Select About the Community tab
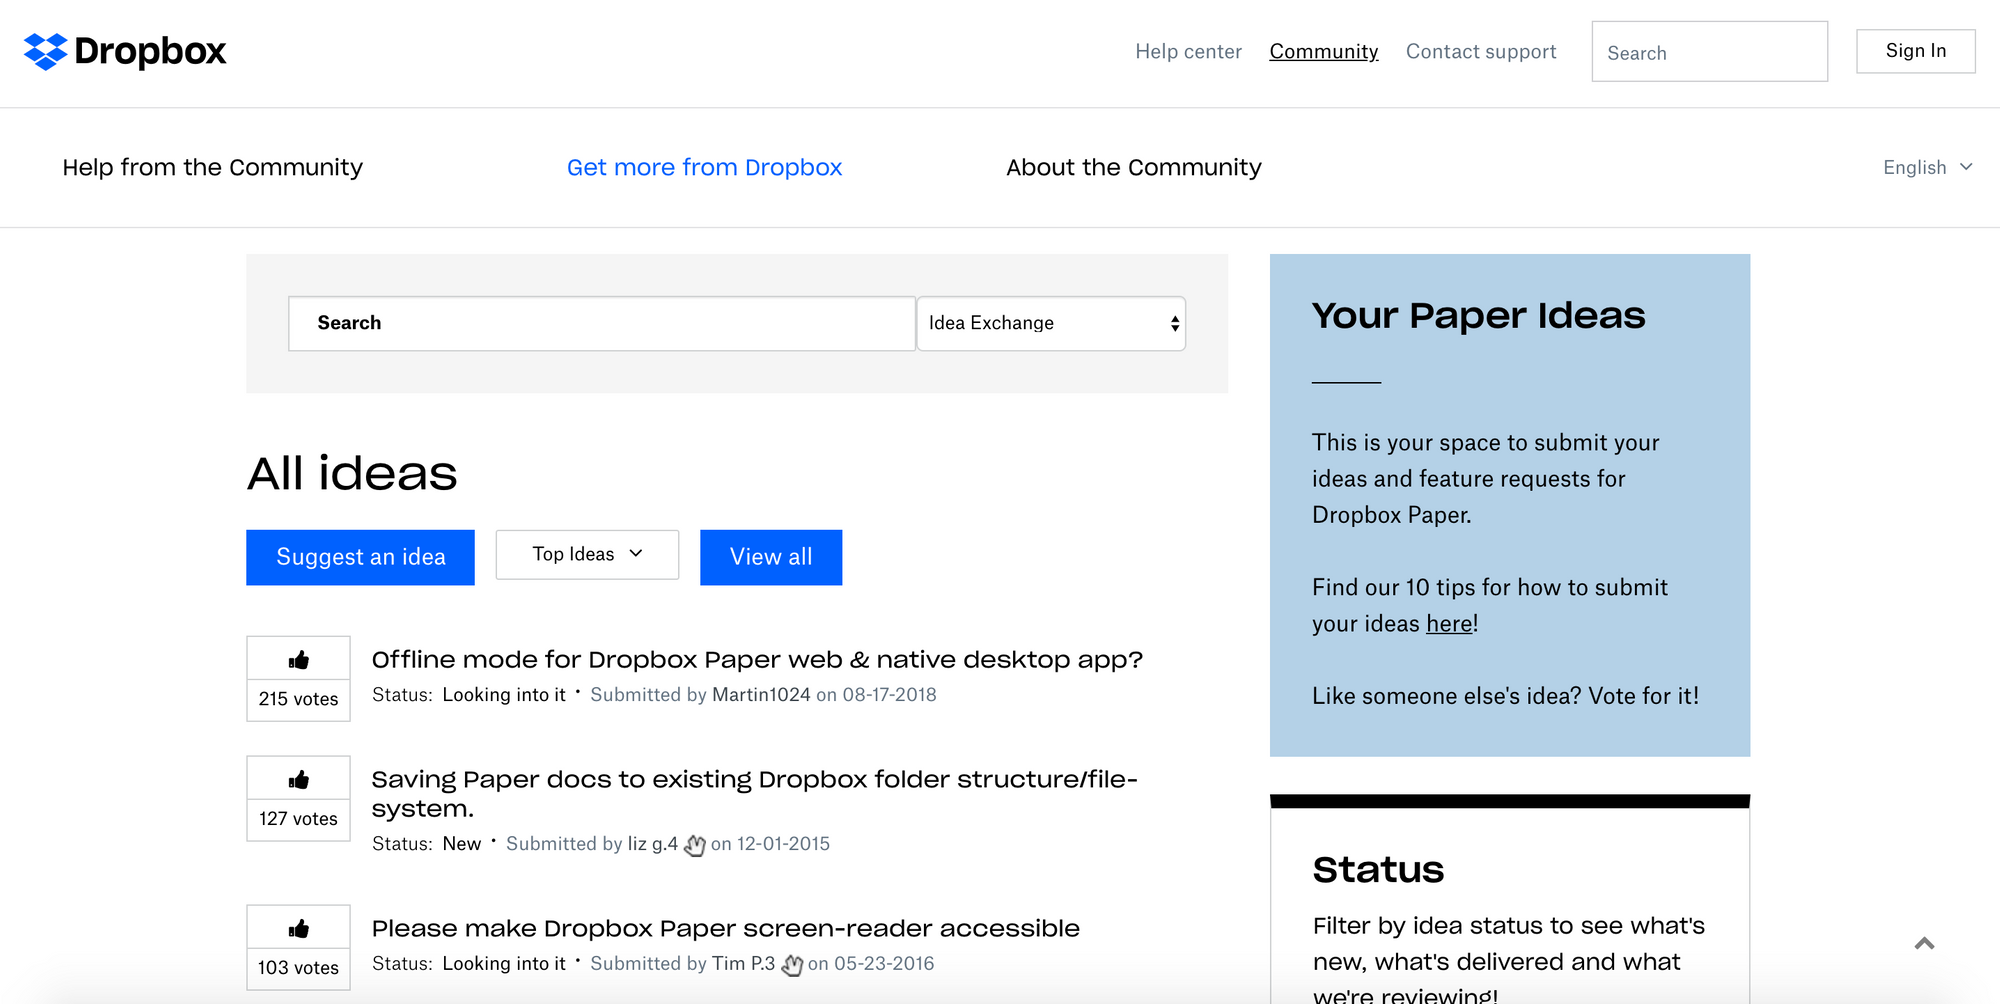This screenshot has width=2000, height=1004. tap(1133, 167)
